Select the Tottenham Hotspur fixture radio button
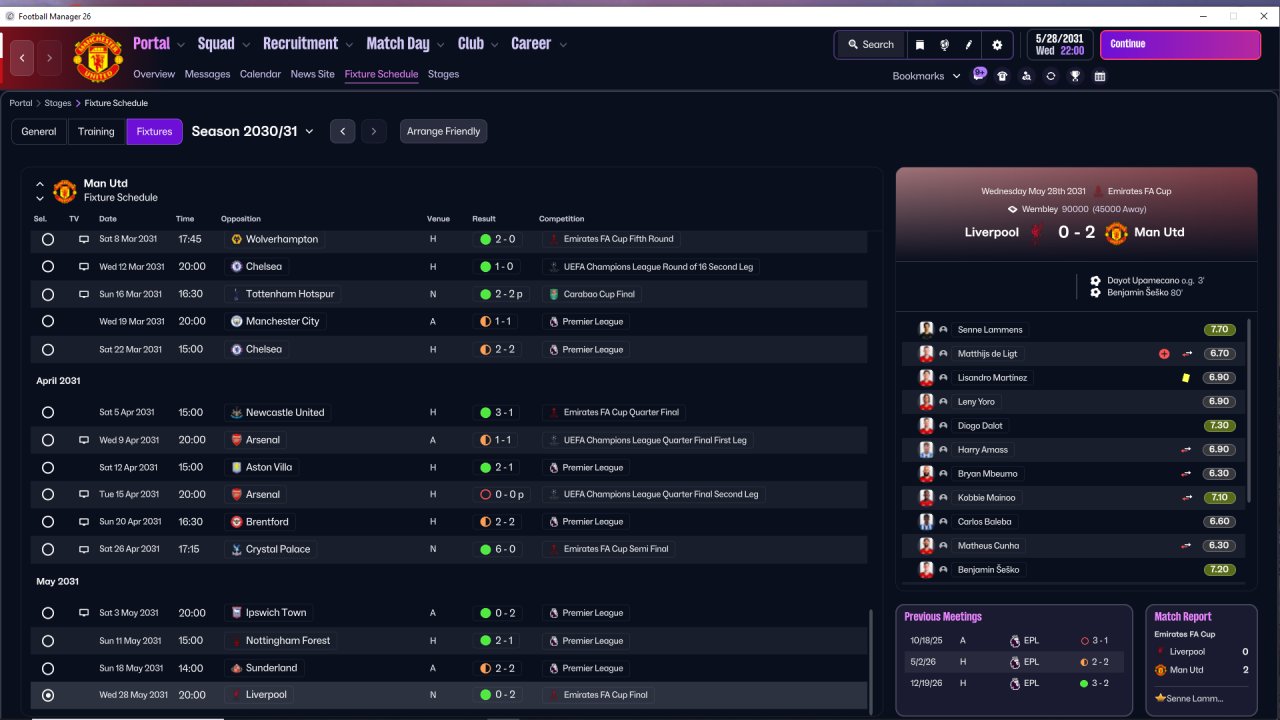The width and height of the screenshot is (1280, 720). pyautogui.click(x=48, y=295)
